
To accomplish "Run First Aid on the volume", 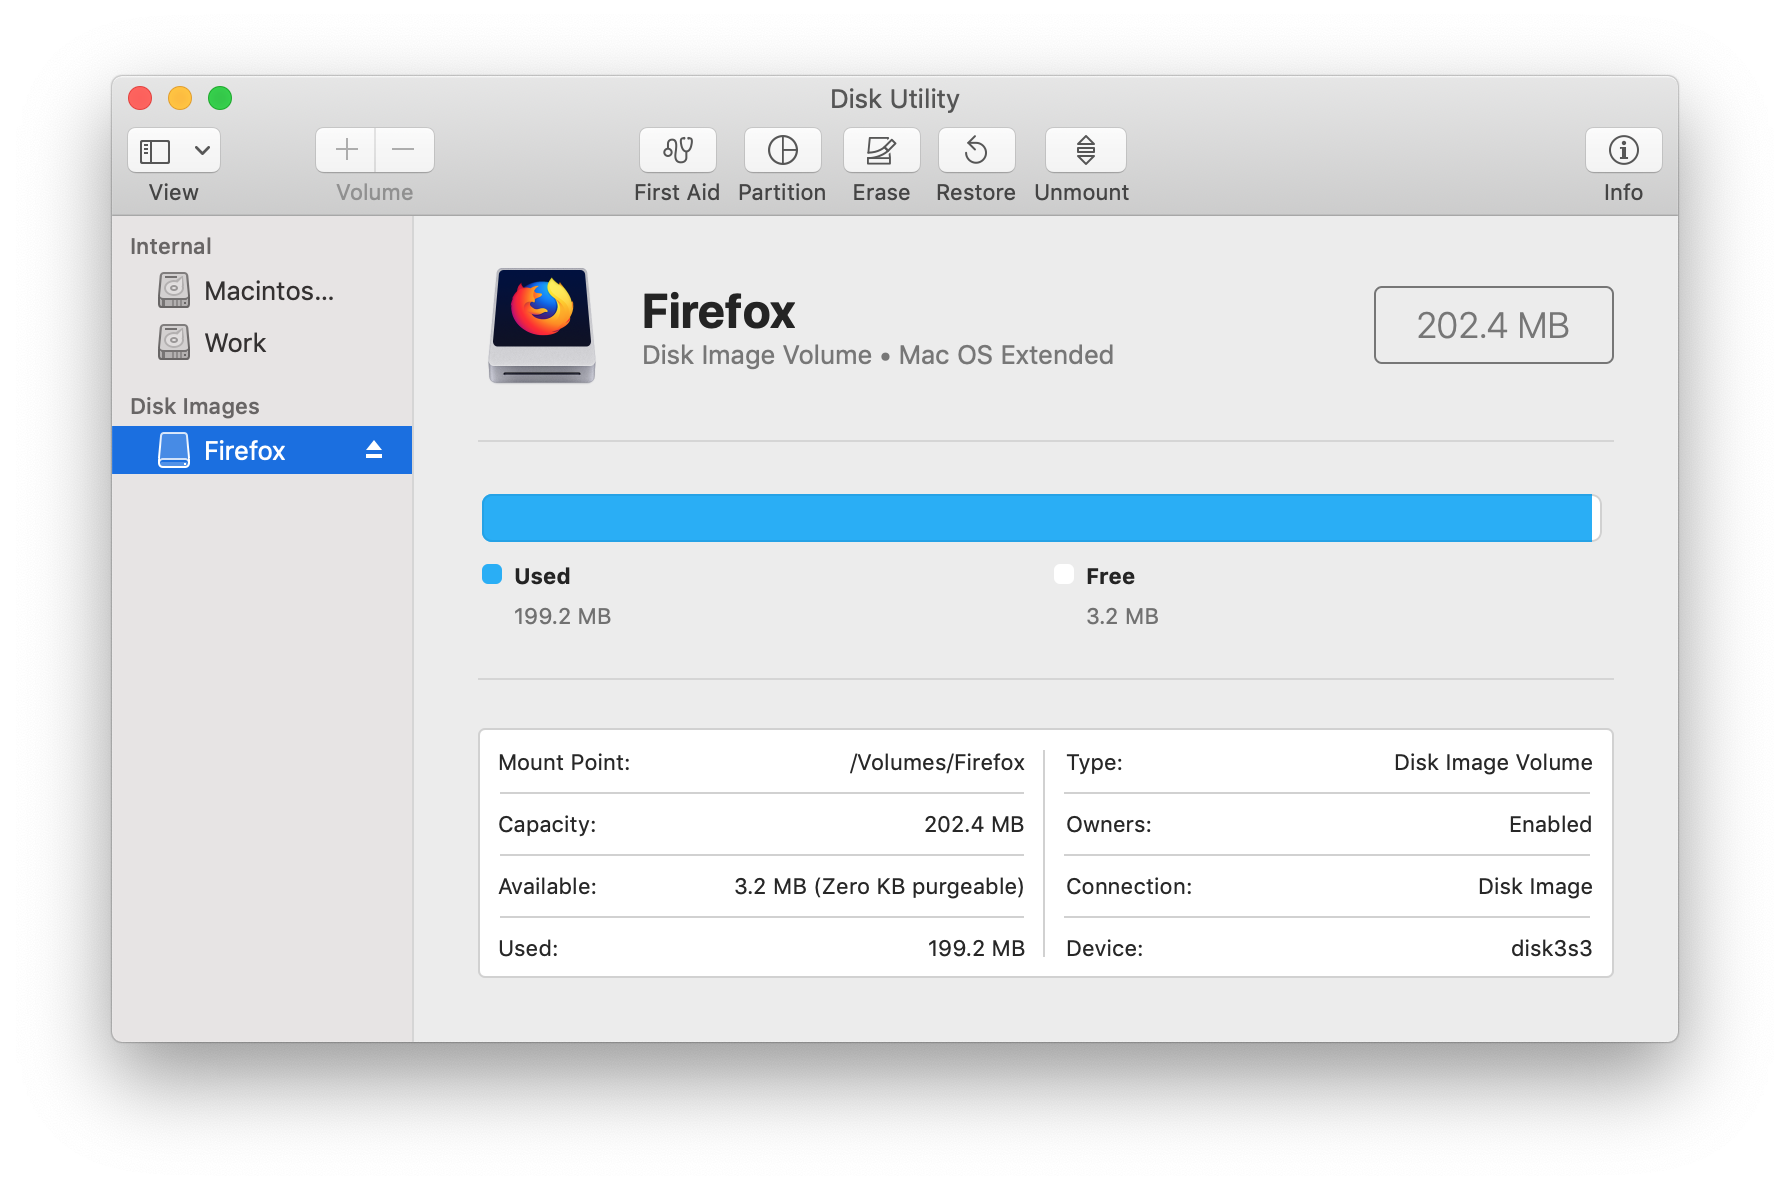I will click(678, 150).
